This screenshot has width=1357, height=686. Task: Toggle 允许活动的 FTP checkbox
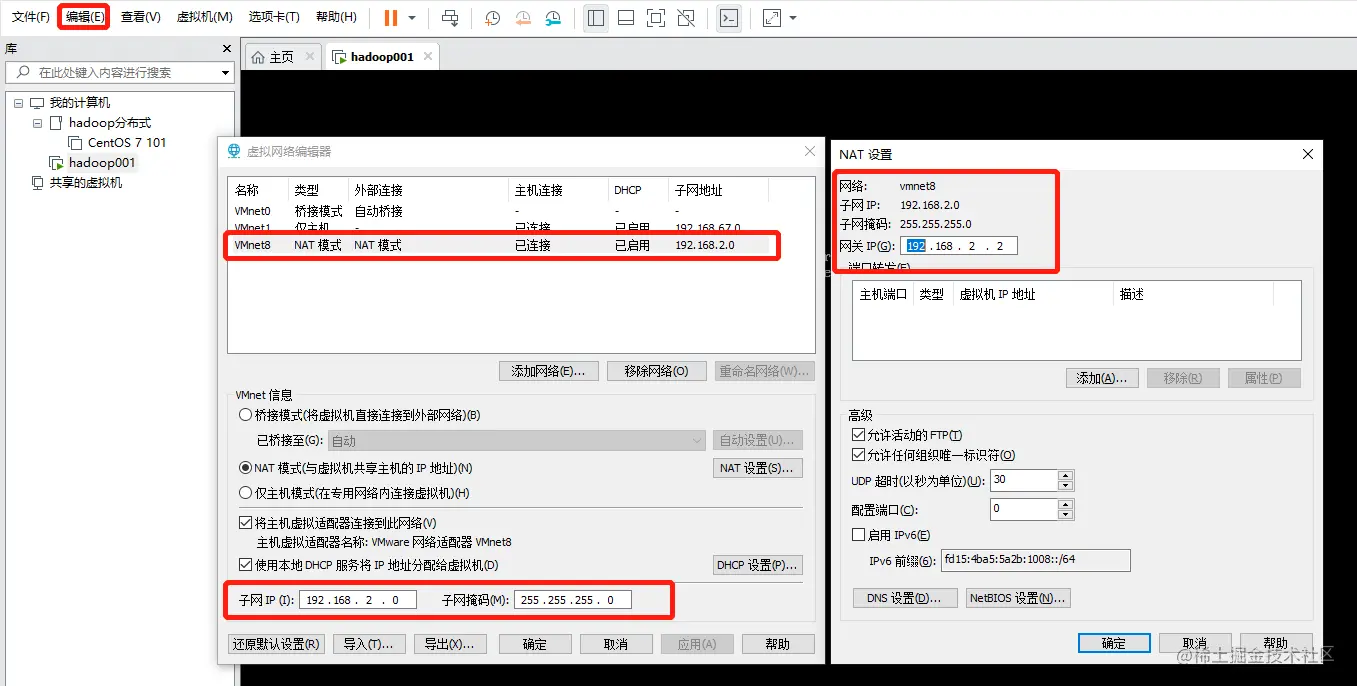pyautogui.click(x=858, y=435)
